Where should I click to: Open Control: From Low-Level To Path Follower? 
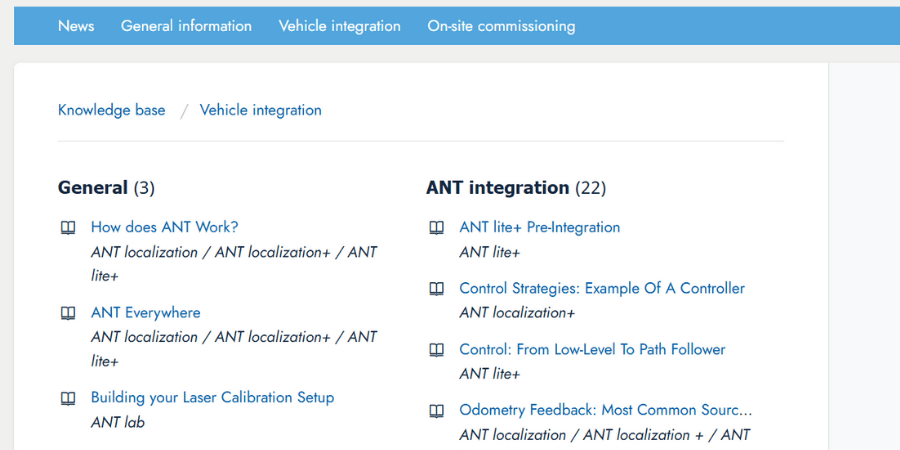592,349
